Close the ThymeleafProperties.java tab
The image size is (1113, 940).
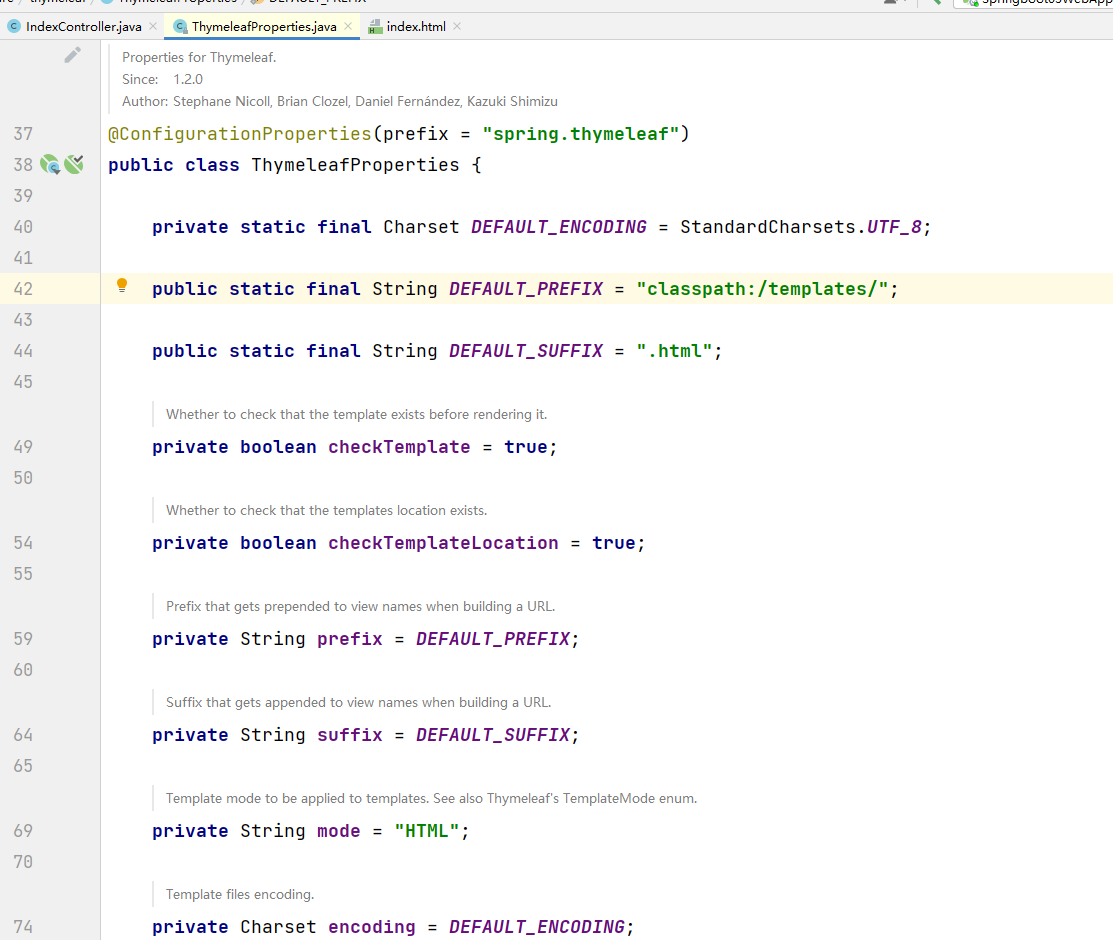pyautogui.click(x=348, y=26)
